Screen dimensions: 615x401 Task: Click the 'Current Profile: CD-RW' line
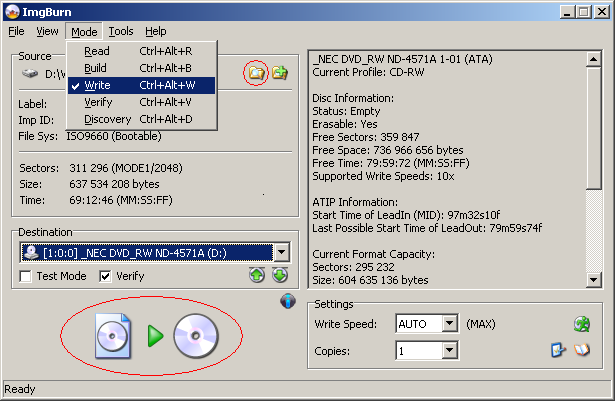(x=368, y=72)
